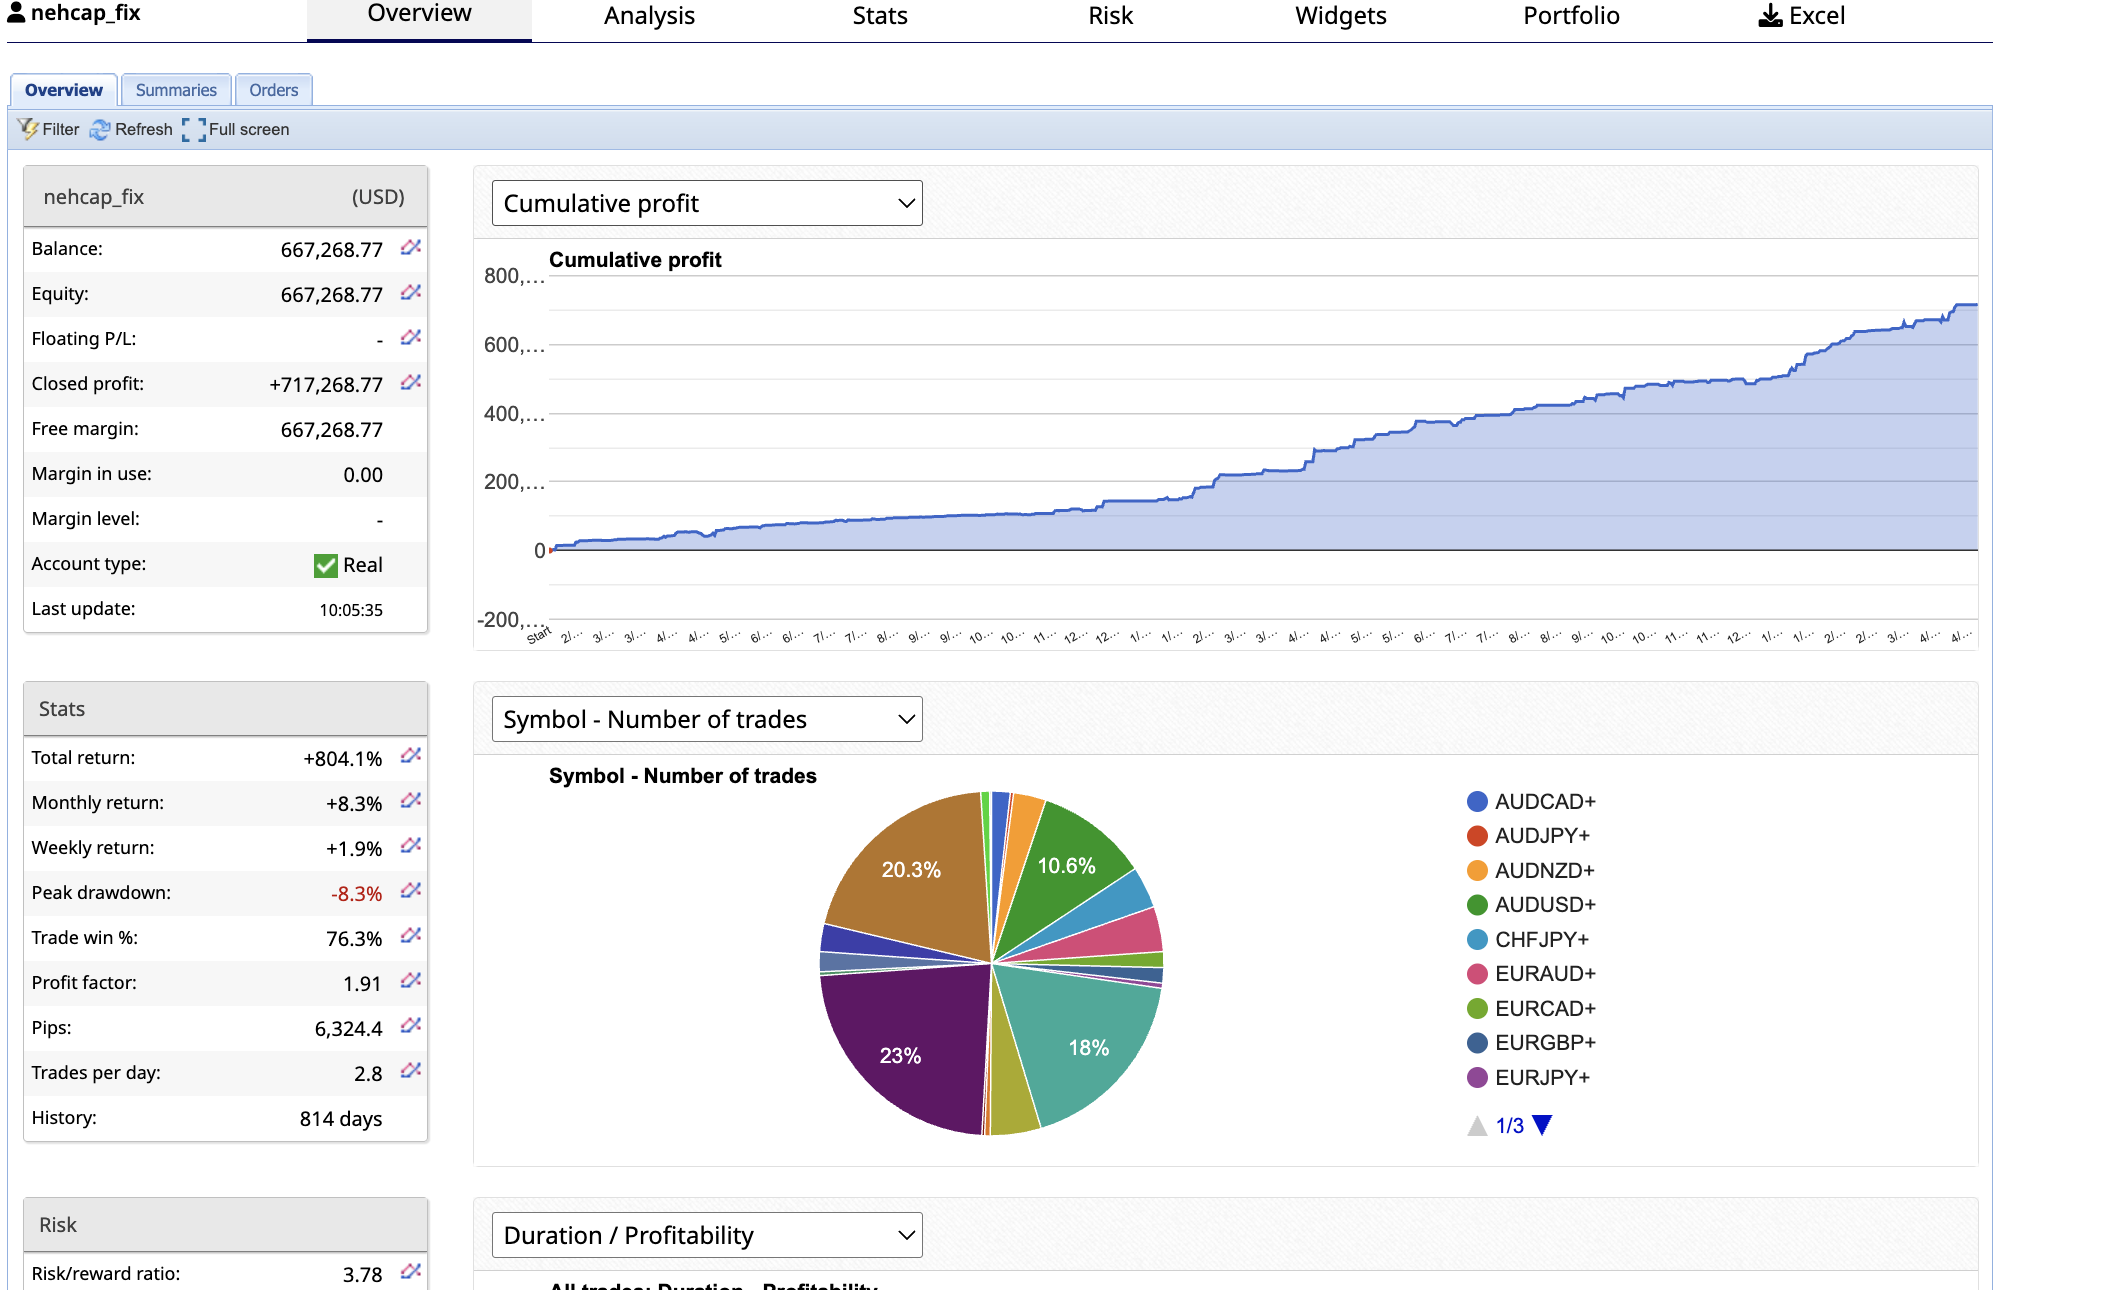
Task: Click the chart icon beside Peak drawdown
Action: pyautogui.click(x=410, y=891)
